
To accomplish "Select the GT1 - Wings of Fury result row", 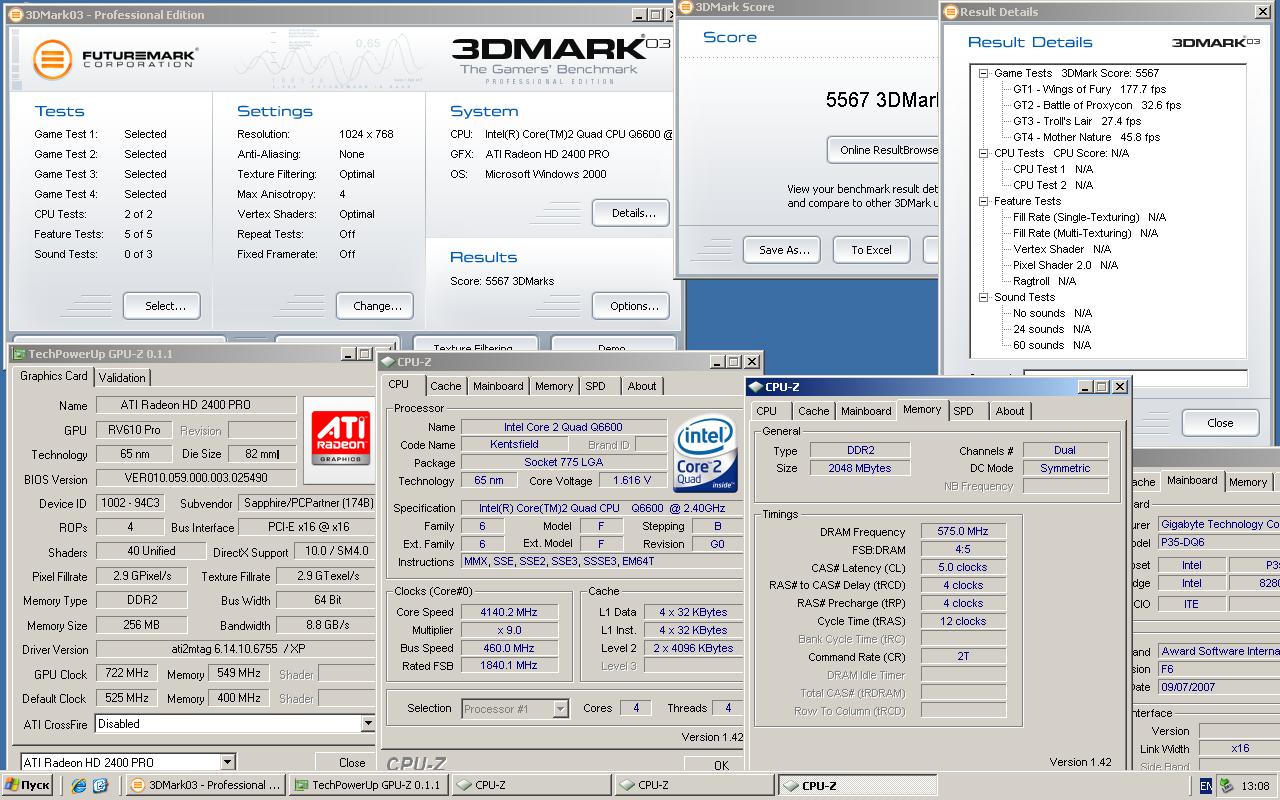I will click(1090, 89).
